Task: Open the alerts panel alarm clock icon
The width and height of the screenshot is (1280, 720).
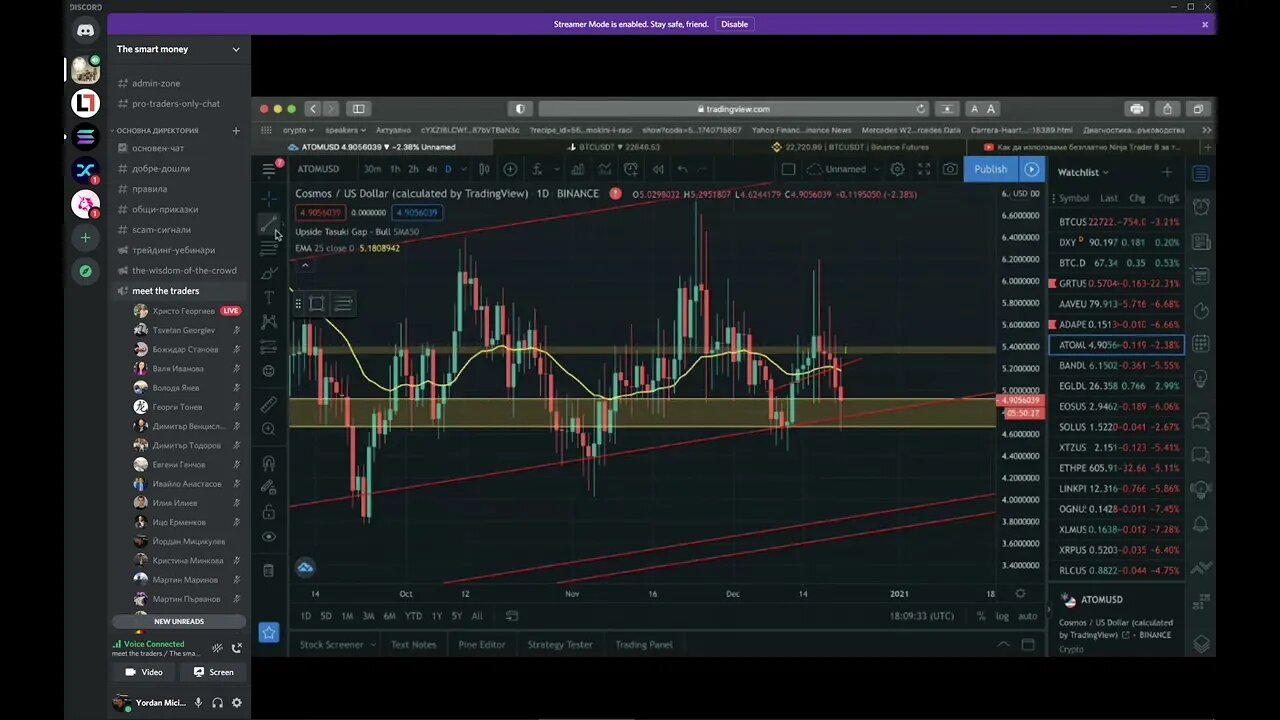Action: click(x=1201, y=208)
